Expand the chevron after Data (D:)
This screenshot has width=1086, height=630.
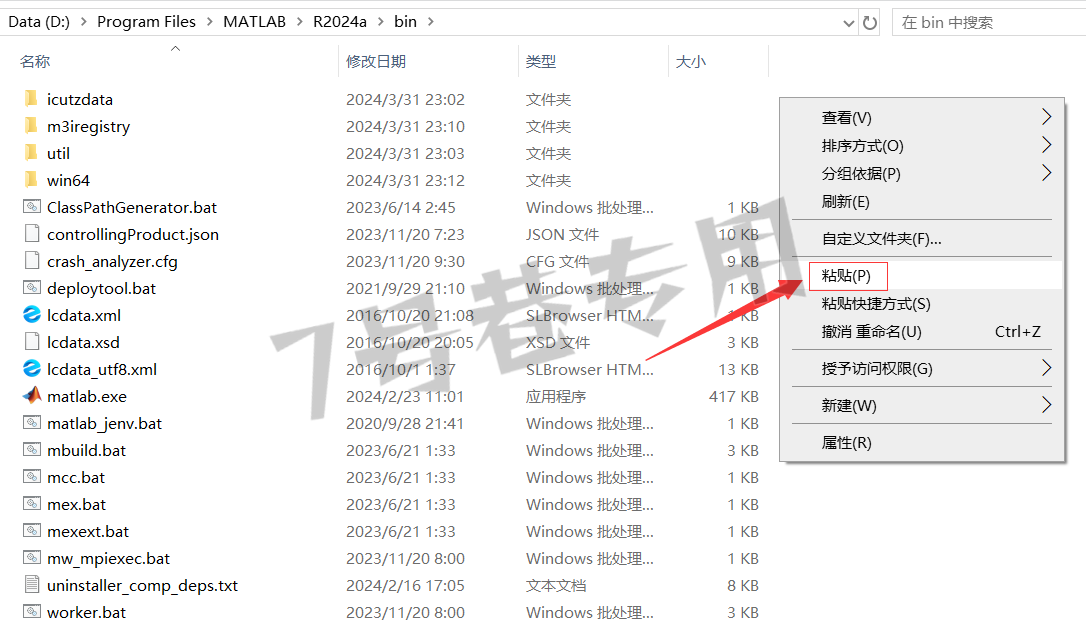84,22
